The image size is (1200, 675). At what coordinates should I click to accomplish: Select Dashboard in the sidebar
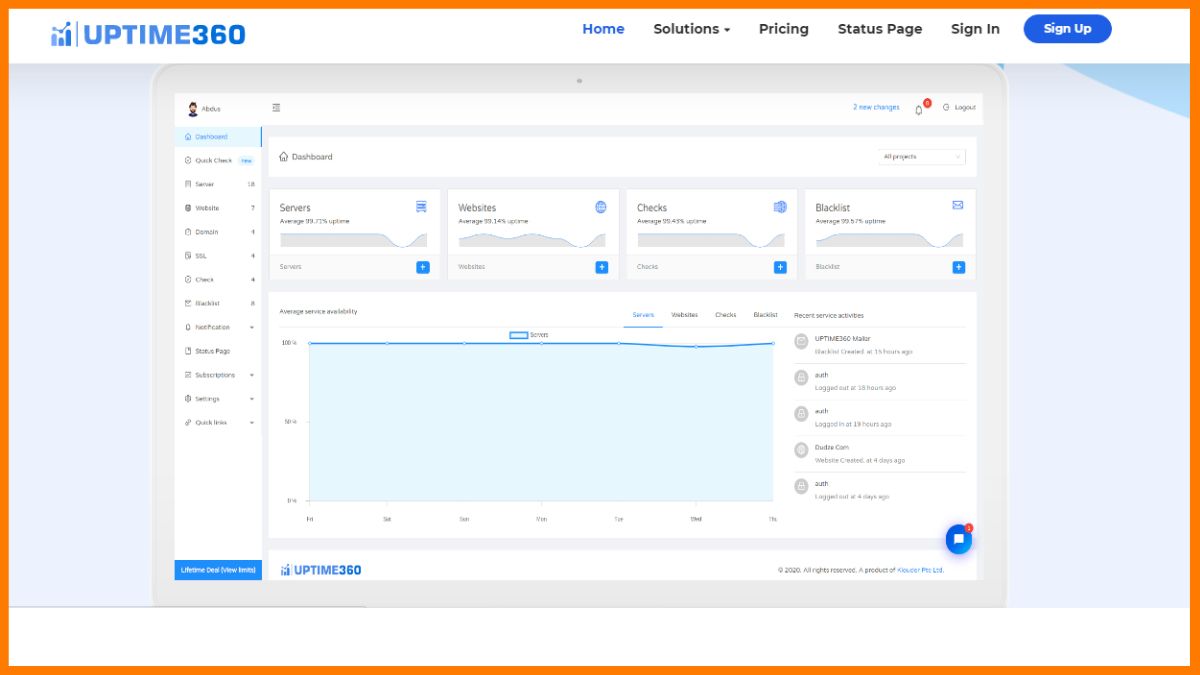tap(218, 137)
